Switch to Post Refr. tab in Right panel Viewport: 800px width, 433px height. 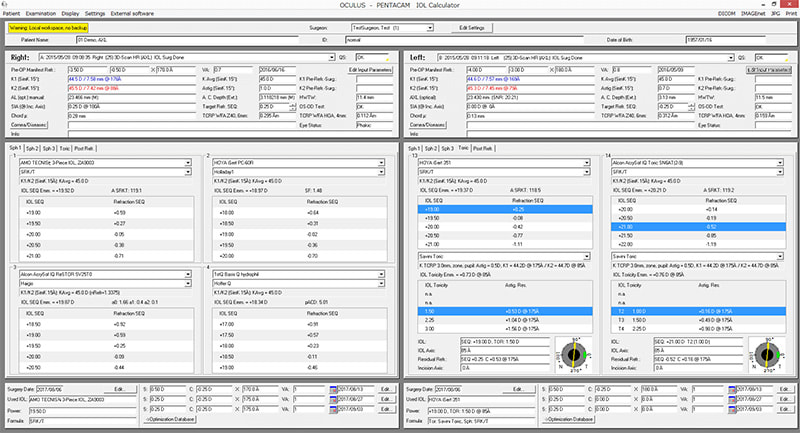pos(84,148)
